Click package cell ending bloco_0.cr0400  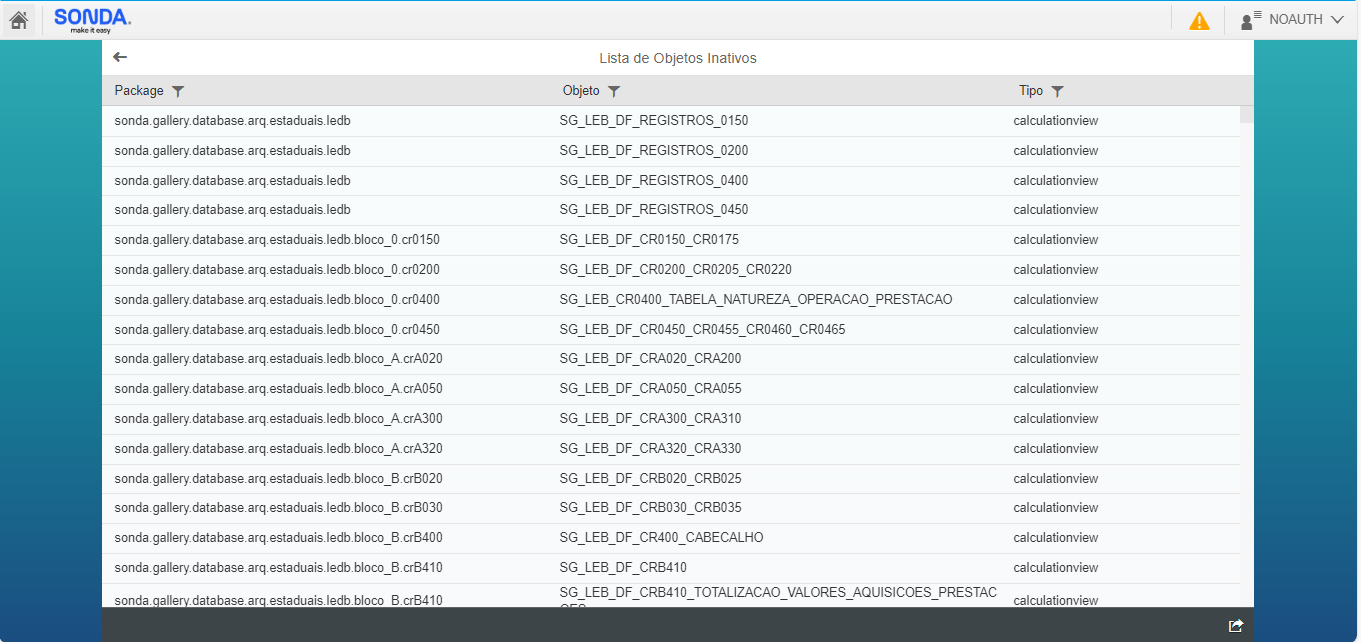click(277, 300)
